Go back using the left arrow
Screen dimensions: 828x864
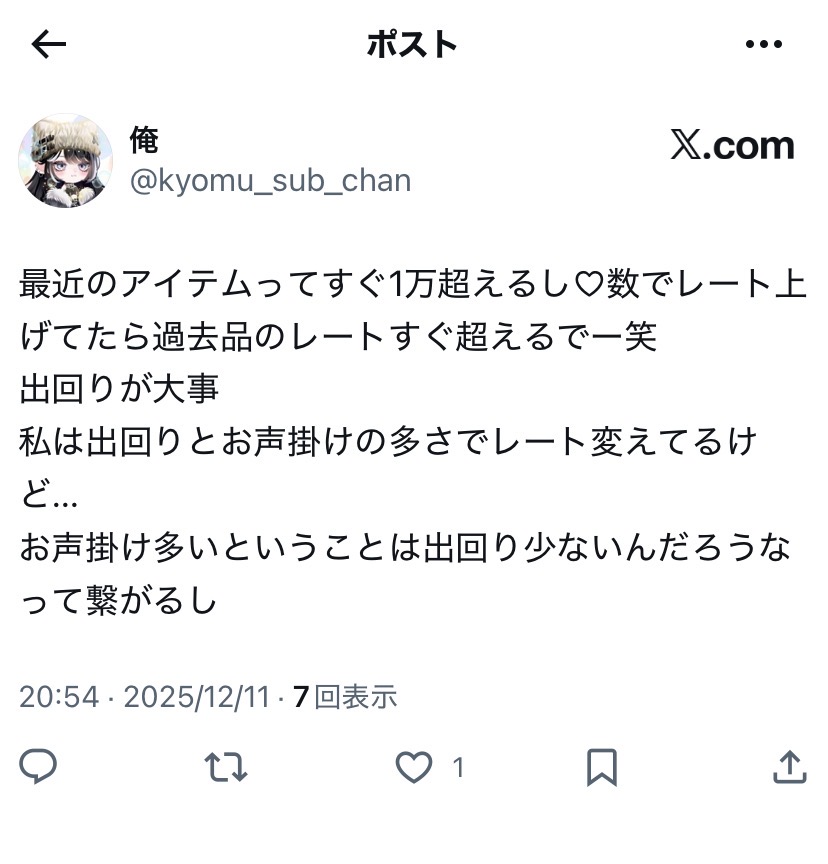tap(48, 44)
